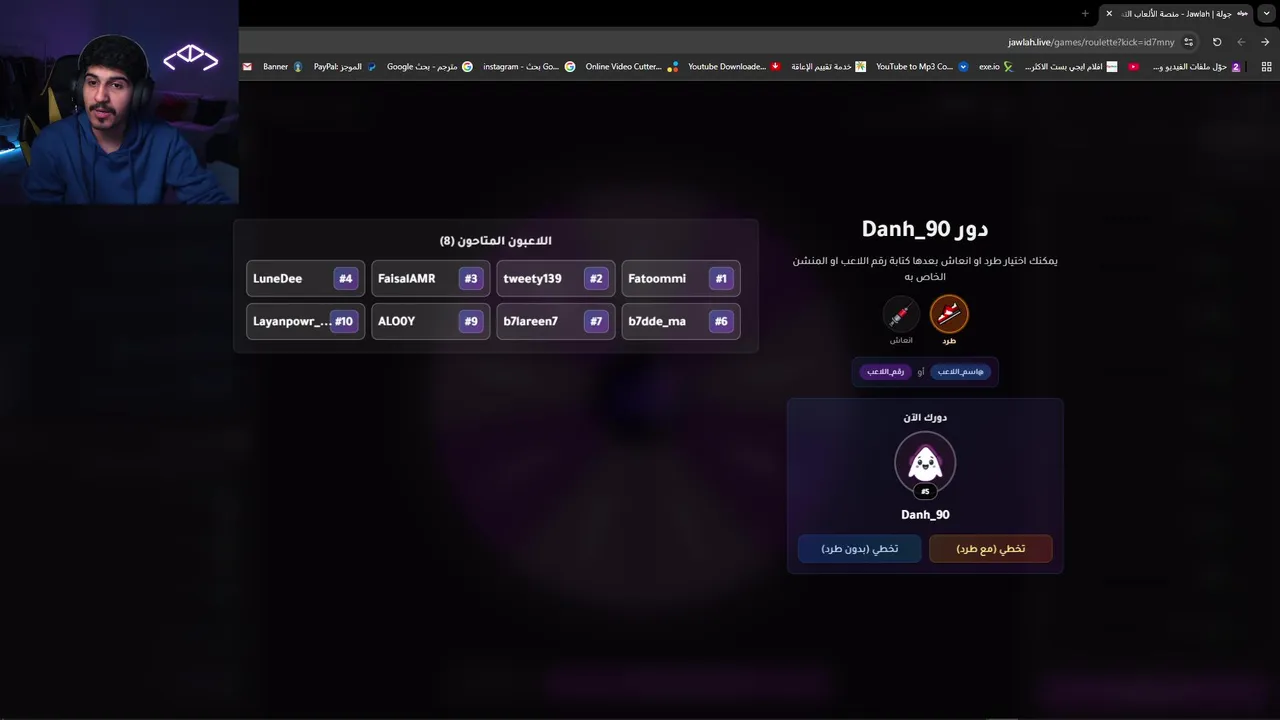Reload the page in browser
This screenshot has width=1280, height=720.
1217,42
